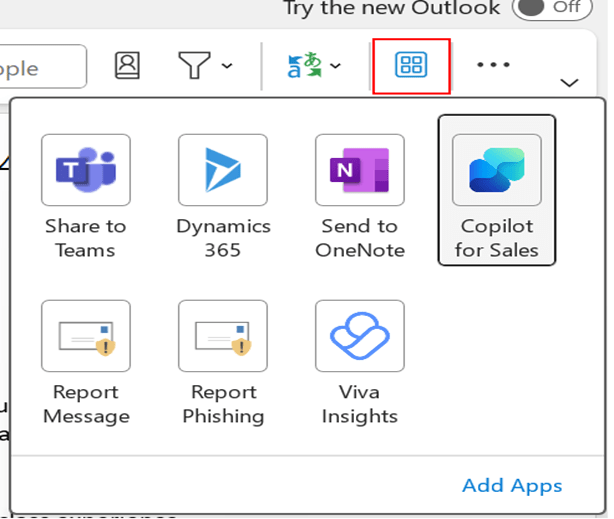Launch the Dynamics 365 add-in
614x519 pixels.
coord(223,168)
